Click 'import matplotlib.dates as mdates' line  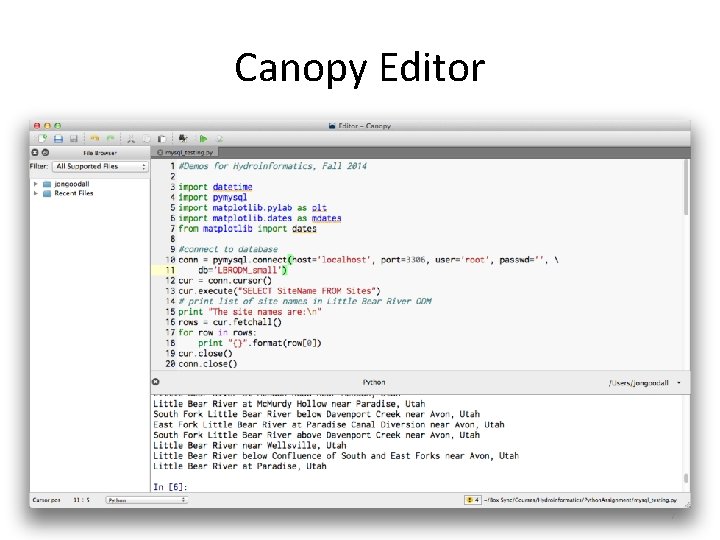[260, 218]
